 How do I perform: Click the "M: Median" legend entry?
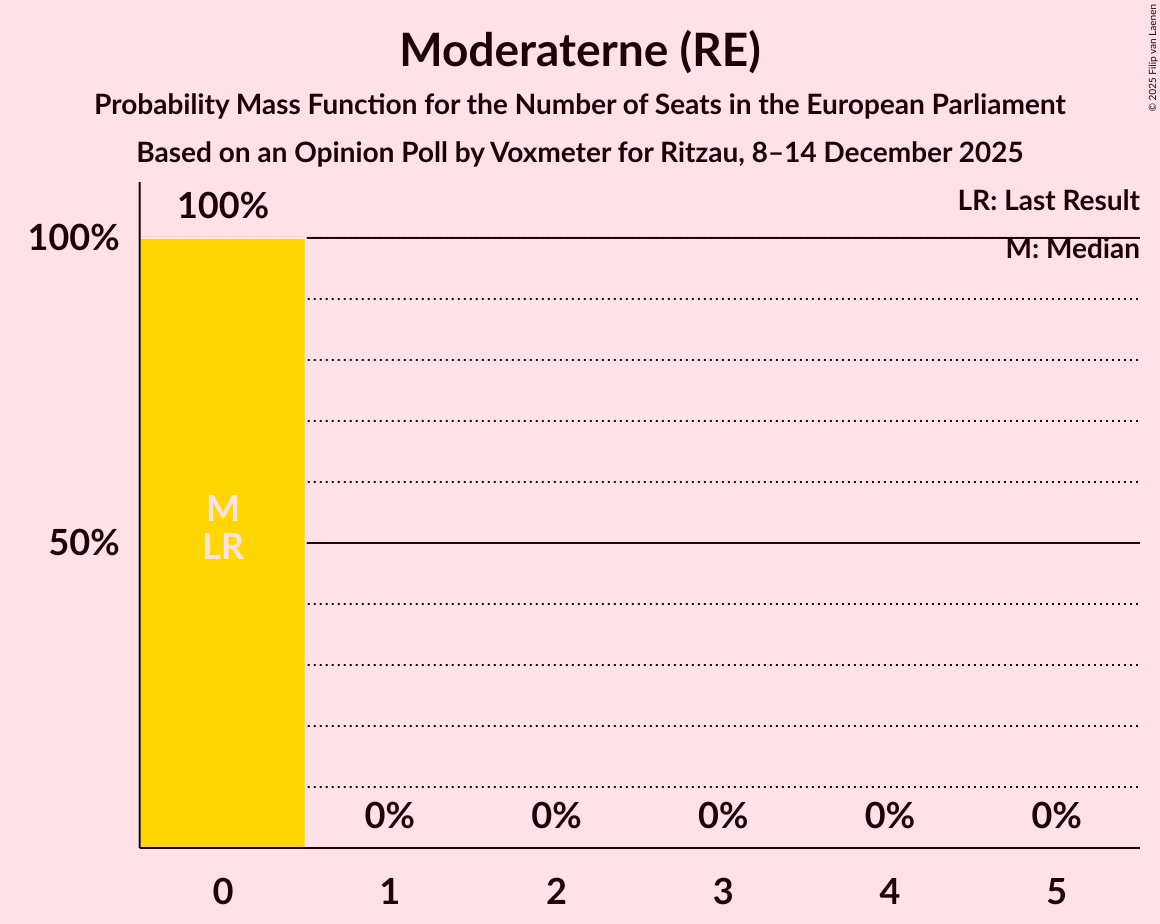tap(1072, 249)
